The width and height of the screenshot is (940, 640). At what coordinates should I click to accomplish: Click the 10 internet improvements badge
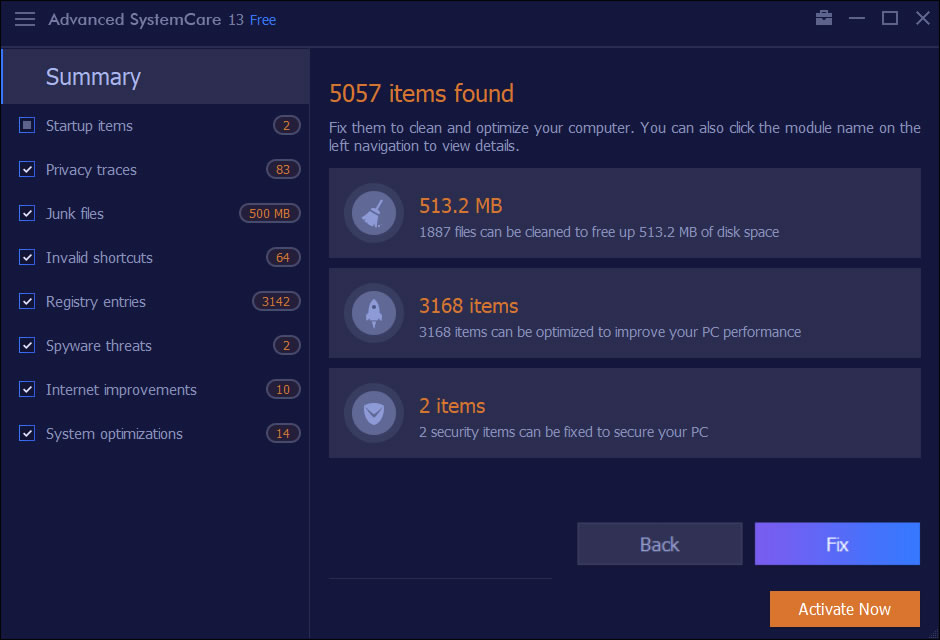point(283,390)
